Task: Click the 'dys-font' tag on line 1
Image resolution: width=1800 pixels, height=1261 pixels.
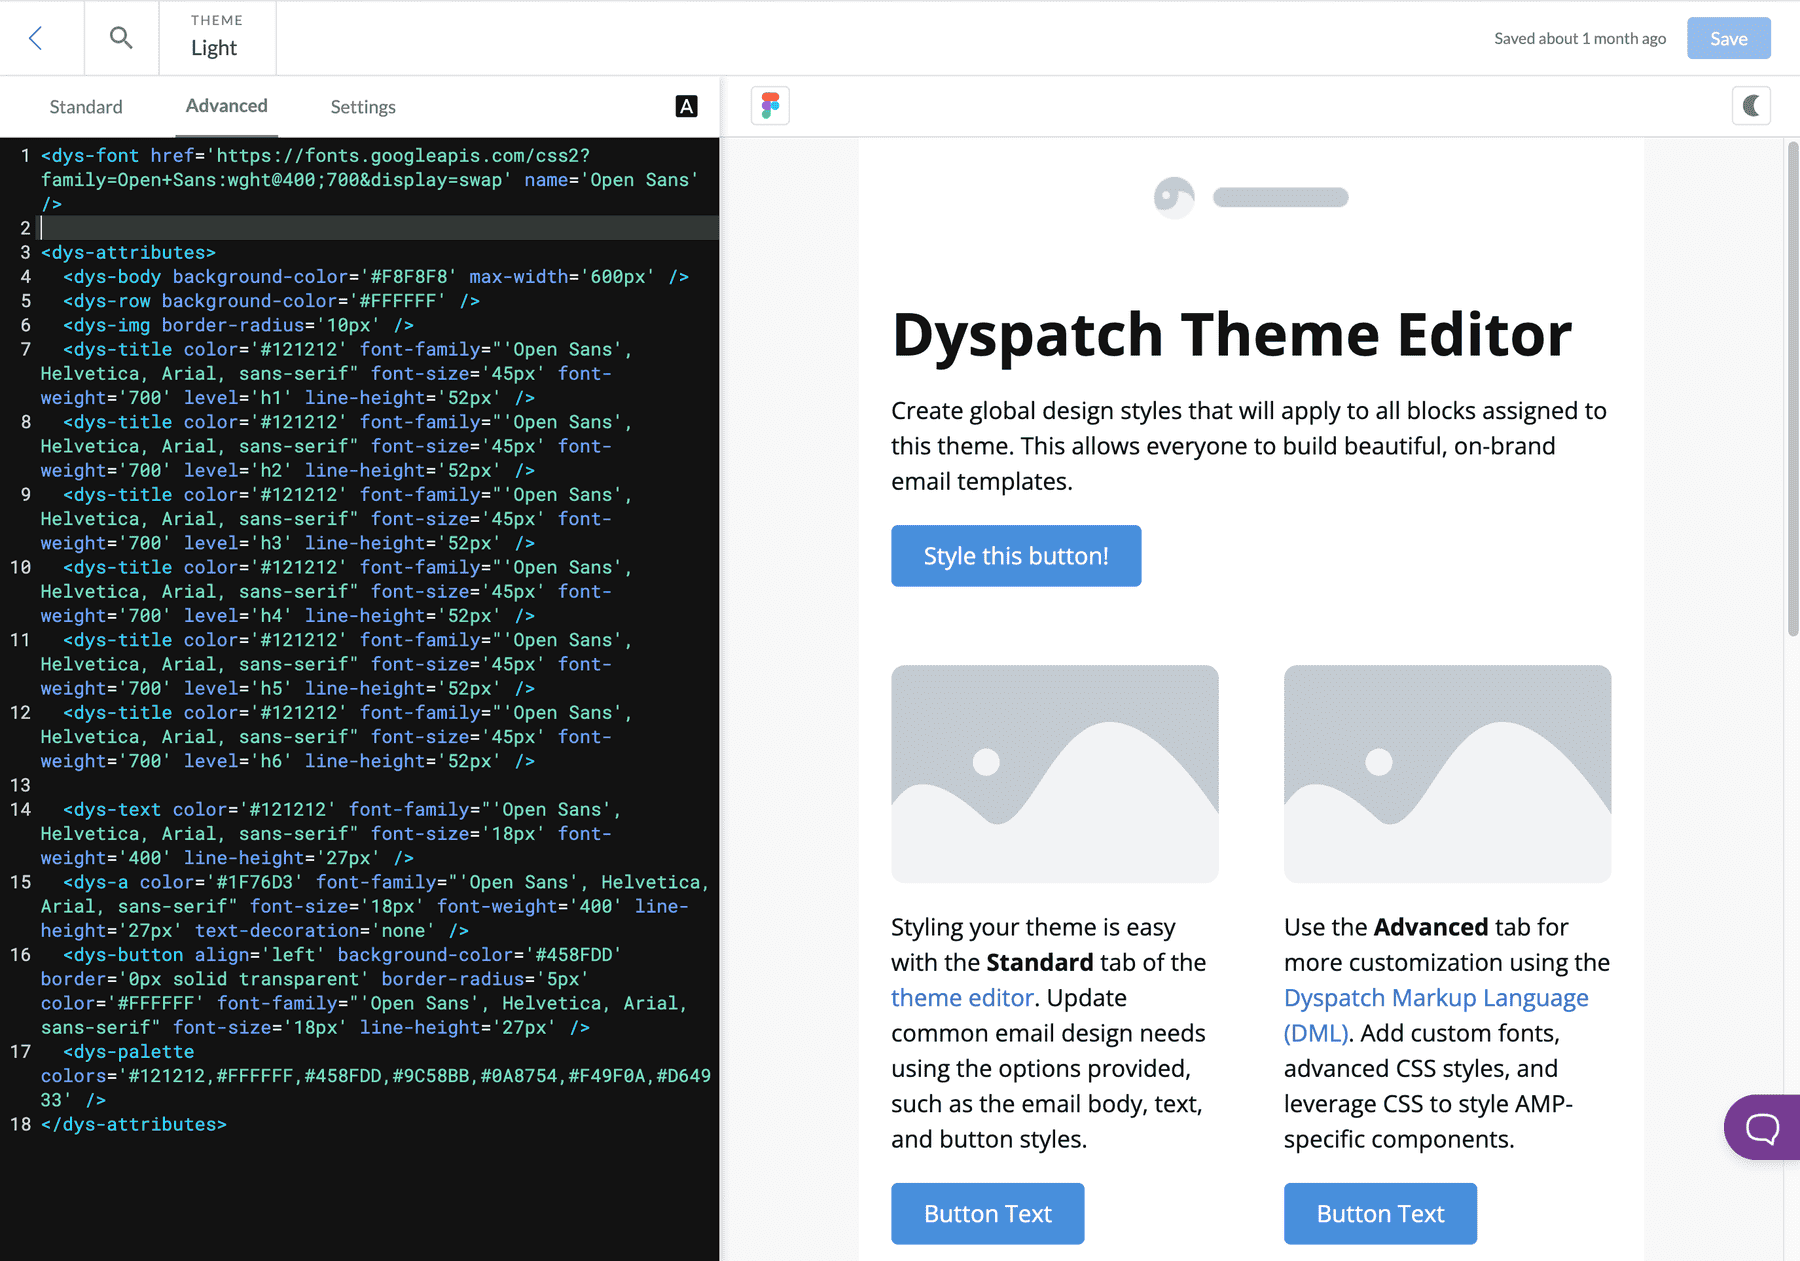Action: (x=95, y=156)
